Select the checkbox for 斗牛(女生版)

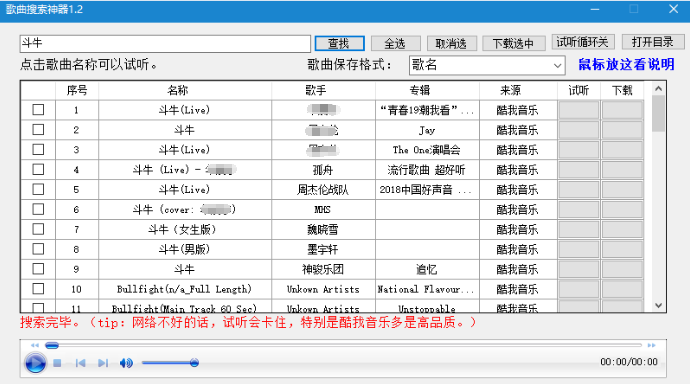(38, 229)
